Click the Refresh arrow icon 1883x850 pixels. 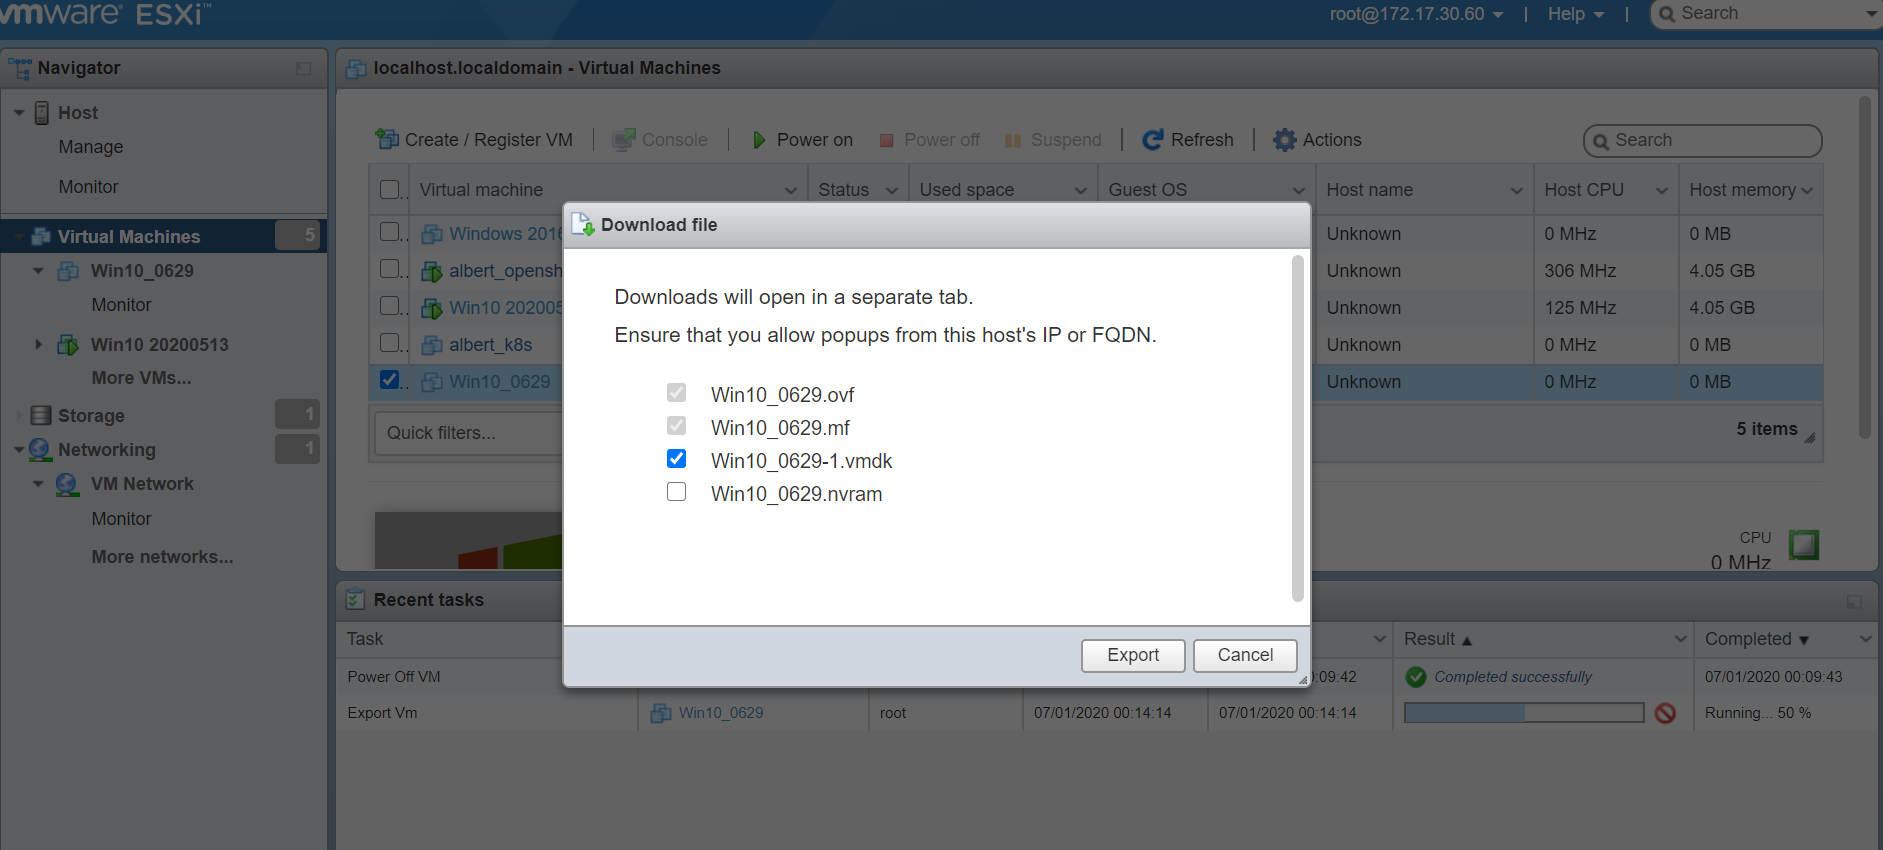coord(1153,139)
